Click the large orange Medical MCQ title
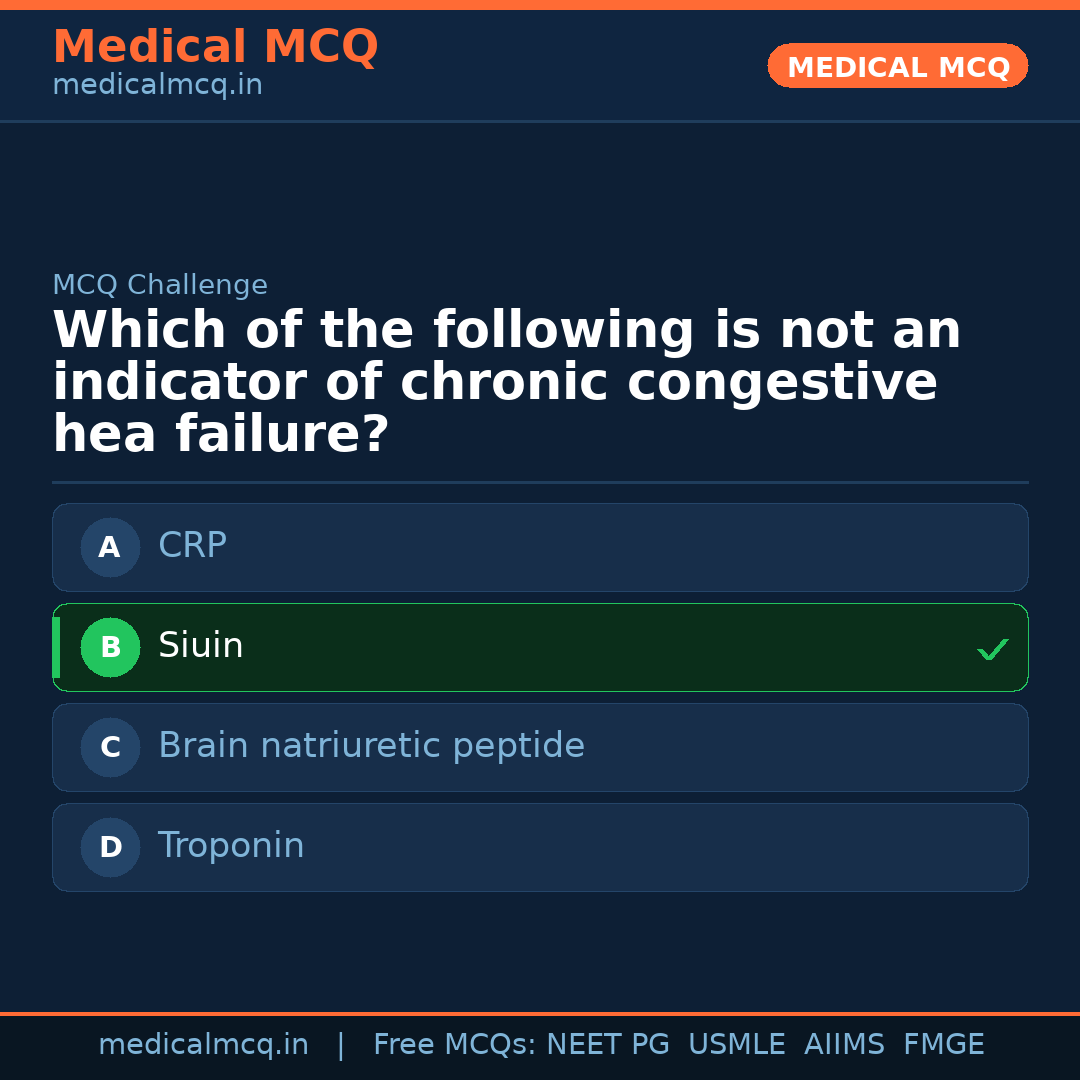Image resolution: width=1080 pixels, height=1080 pixels. tap(215, 47)
